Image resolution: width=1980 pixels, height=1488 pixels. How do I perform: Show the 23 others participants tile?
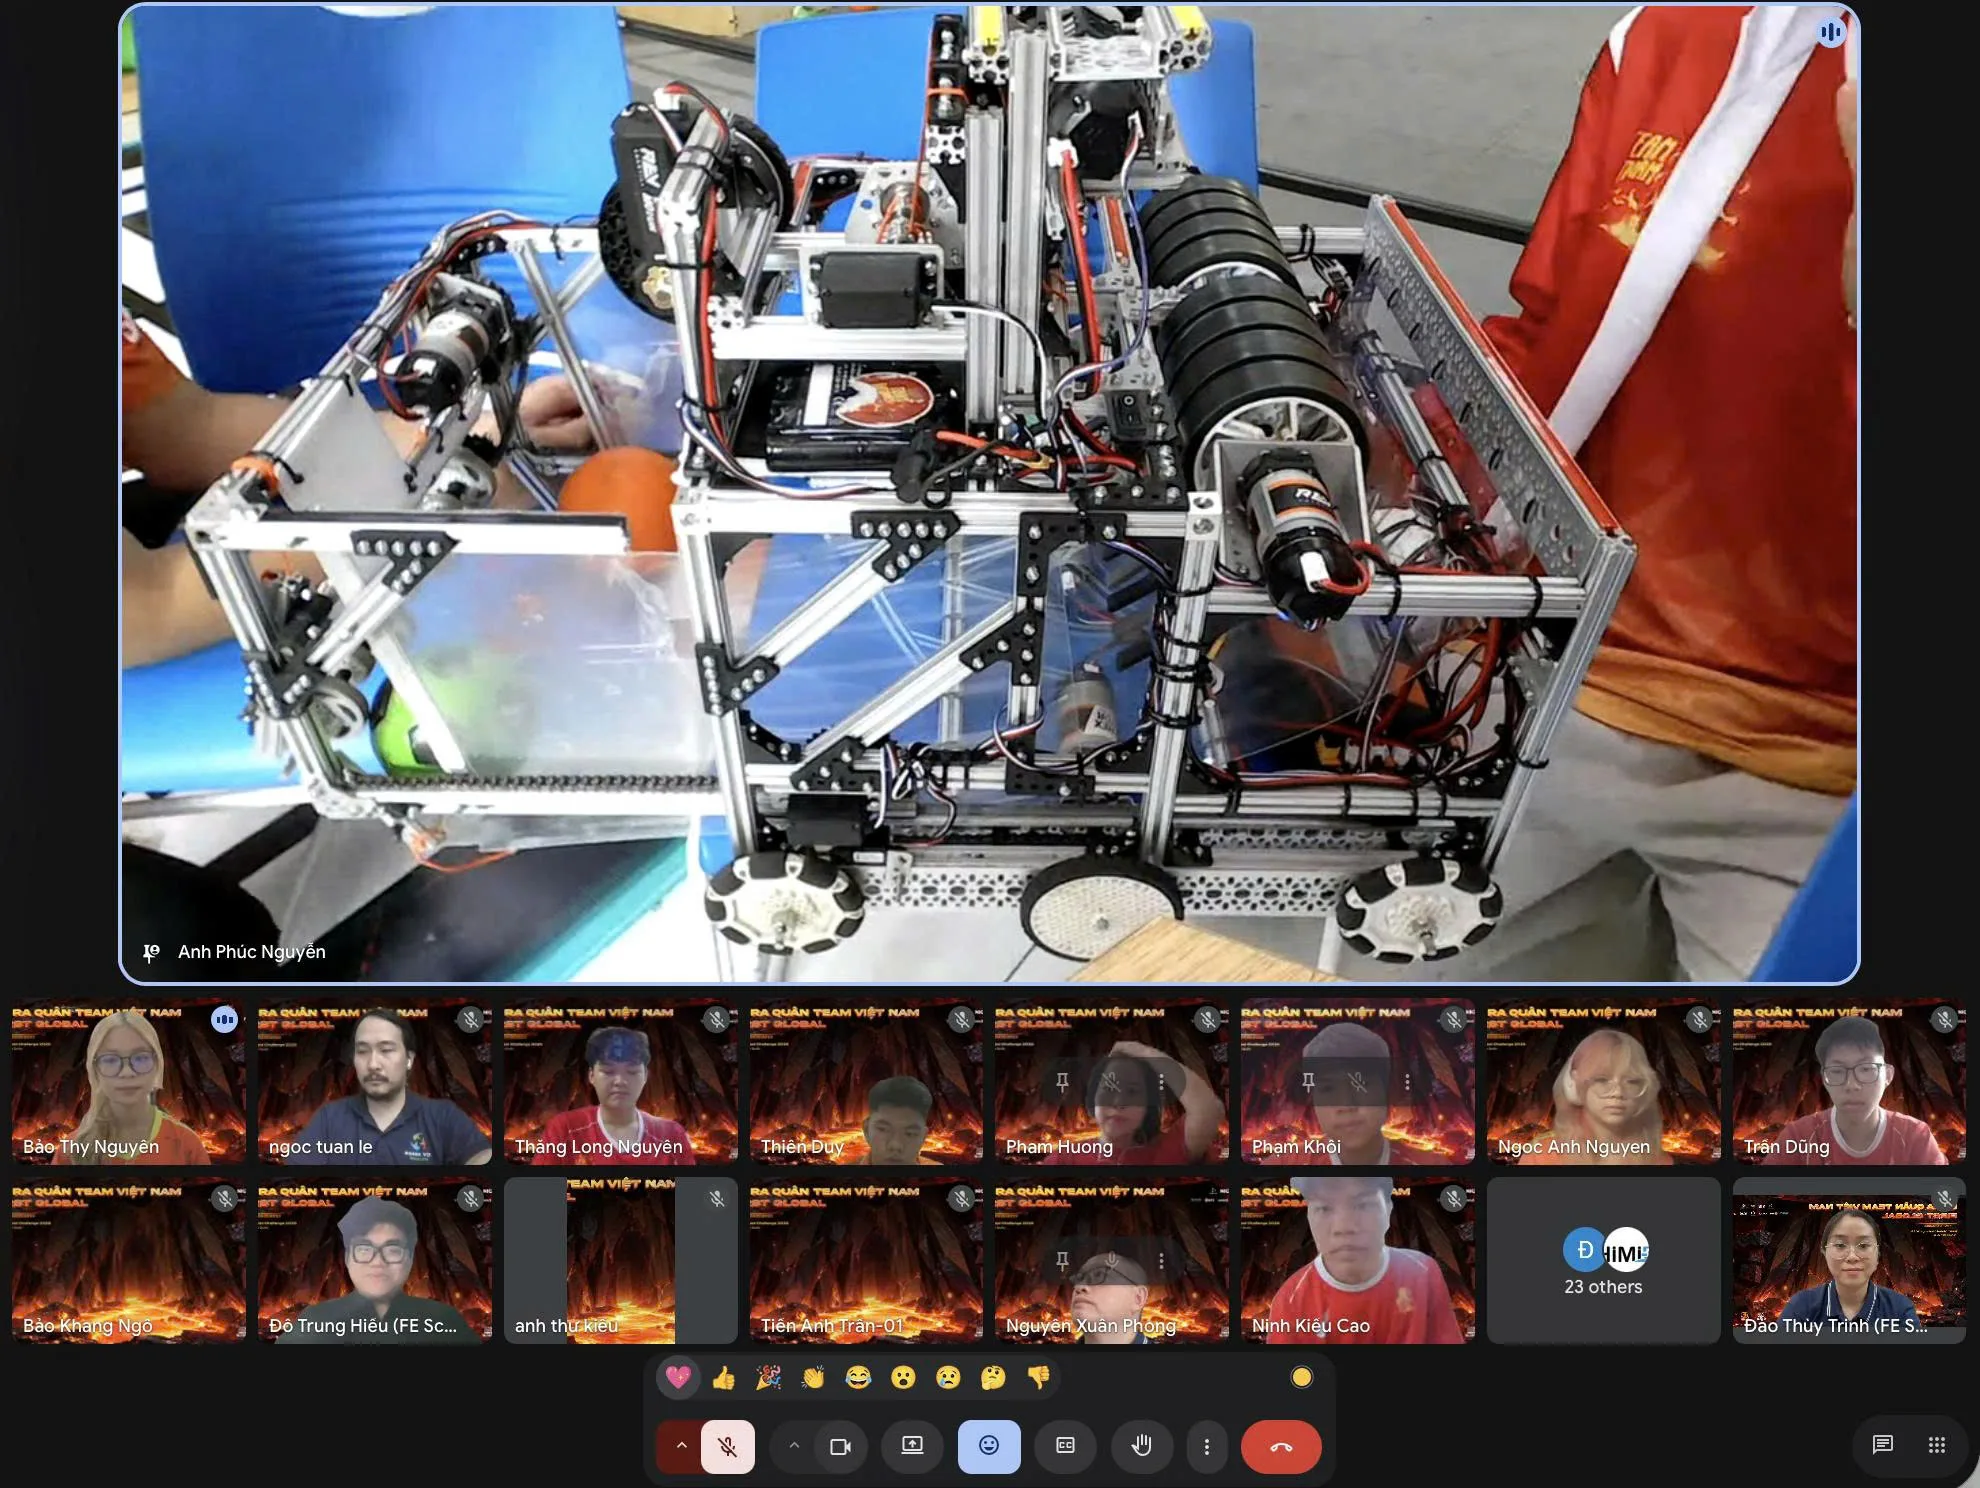[x=1603, y=1260]
